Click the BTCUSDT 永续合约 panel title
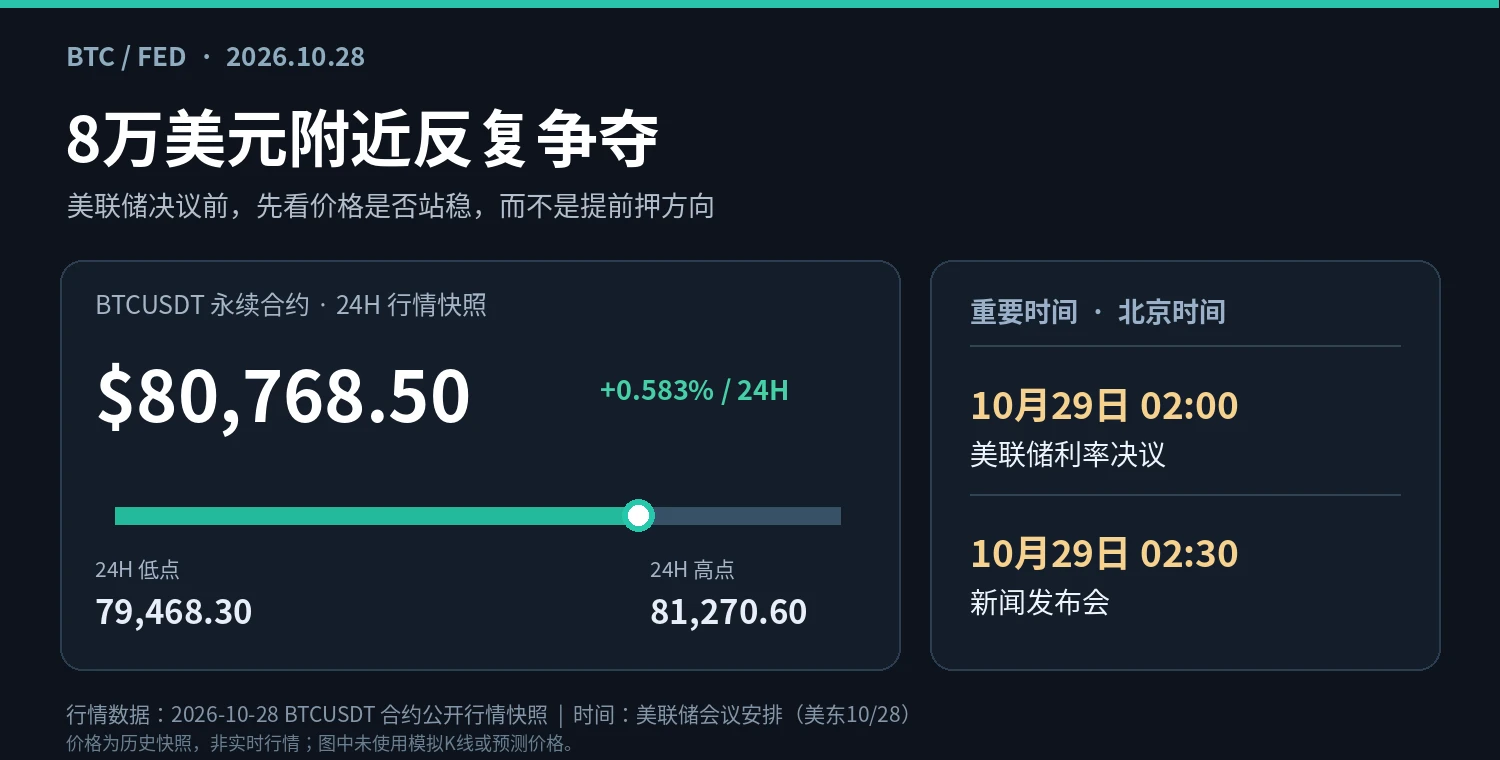 click(x=291, y=305)
